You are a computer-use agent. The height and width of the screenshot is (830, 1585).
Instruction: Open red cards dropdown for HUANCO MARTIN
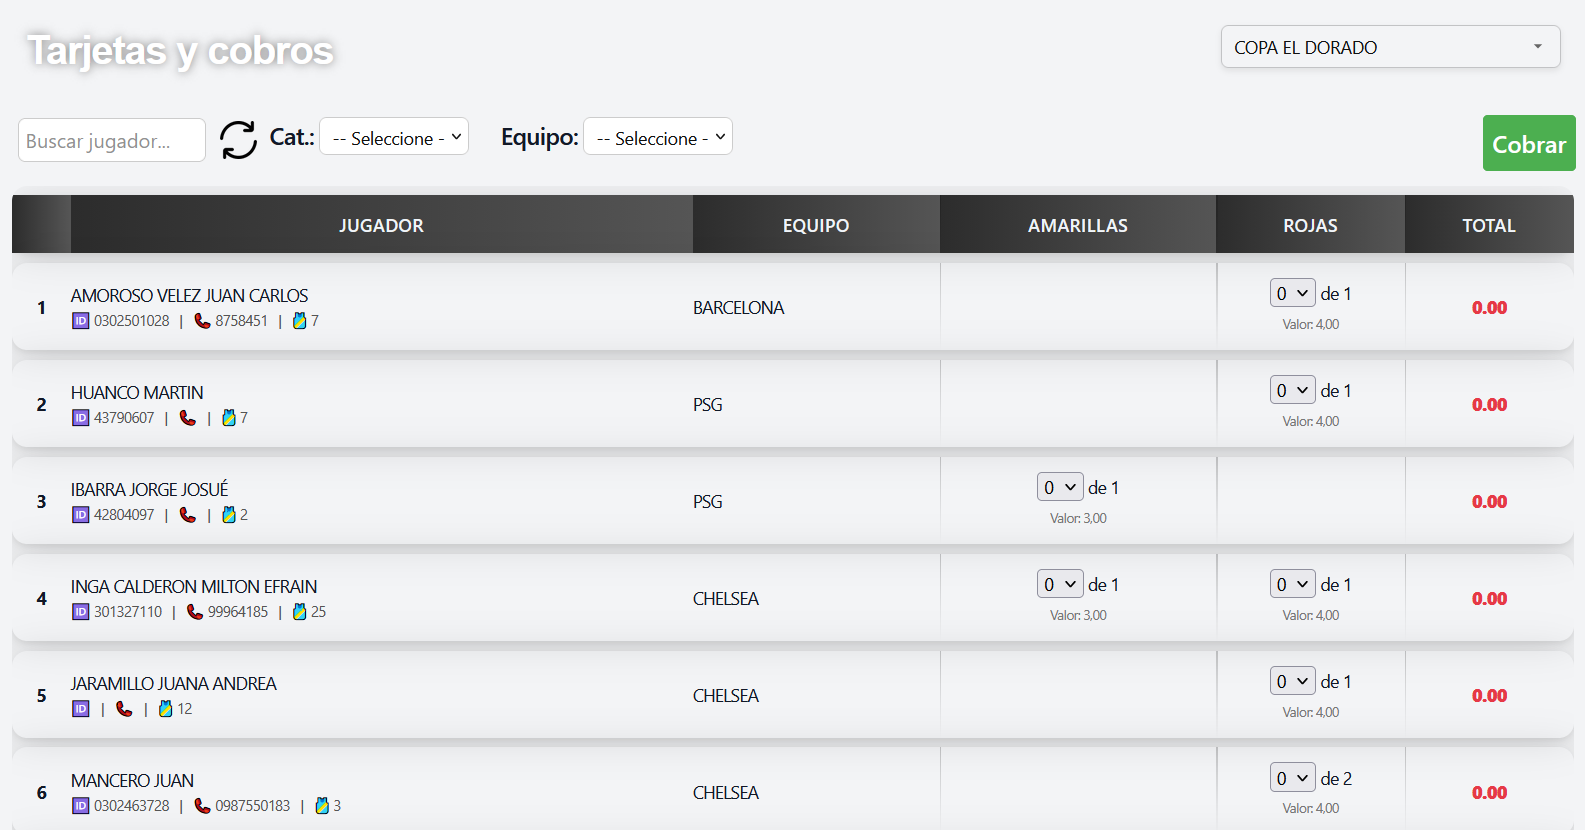tap(1292, 390)
